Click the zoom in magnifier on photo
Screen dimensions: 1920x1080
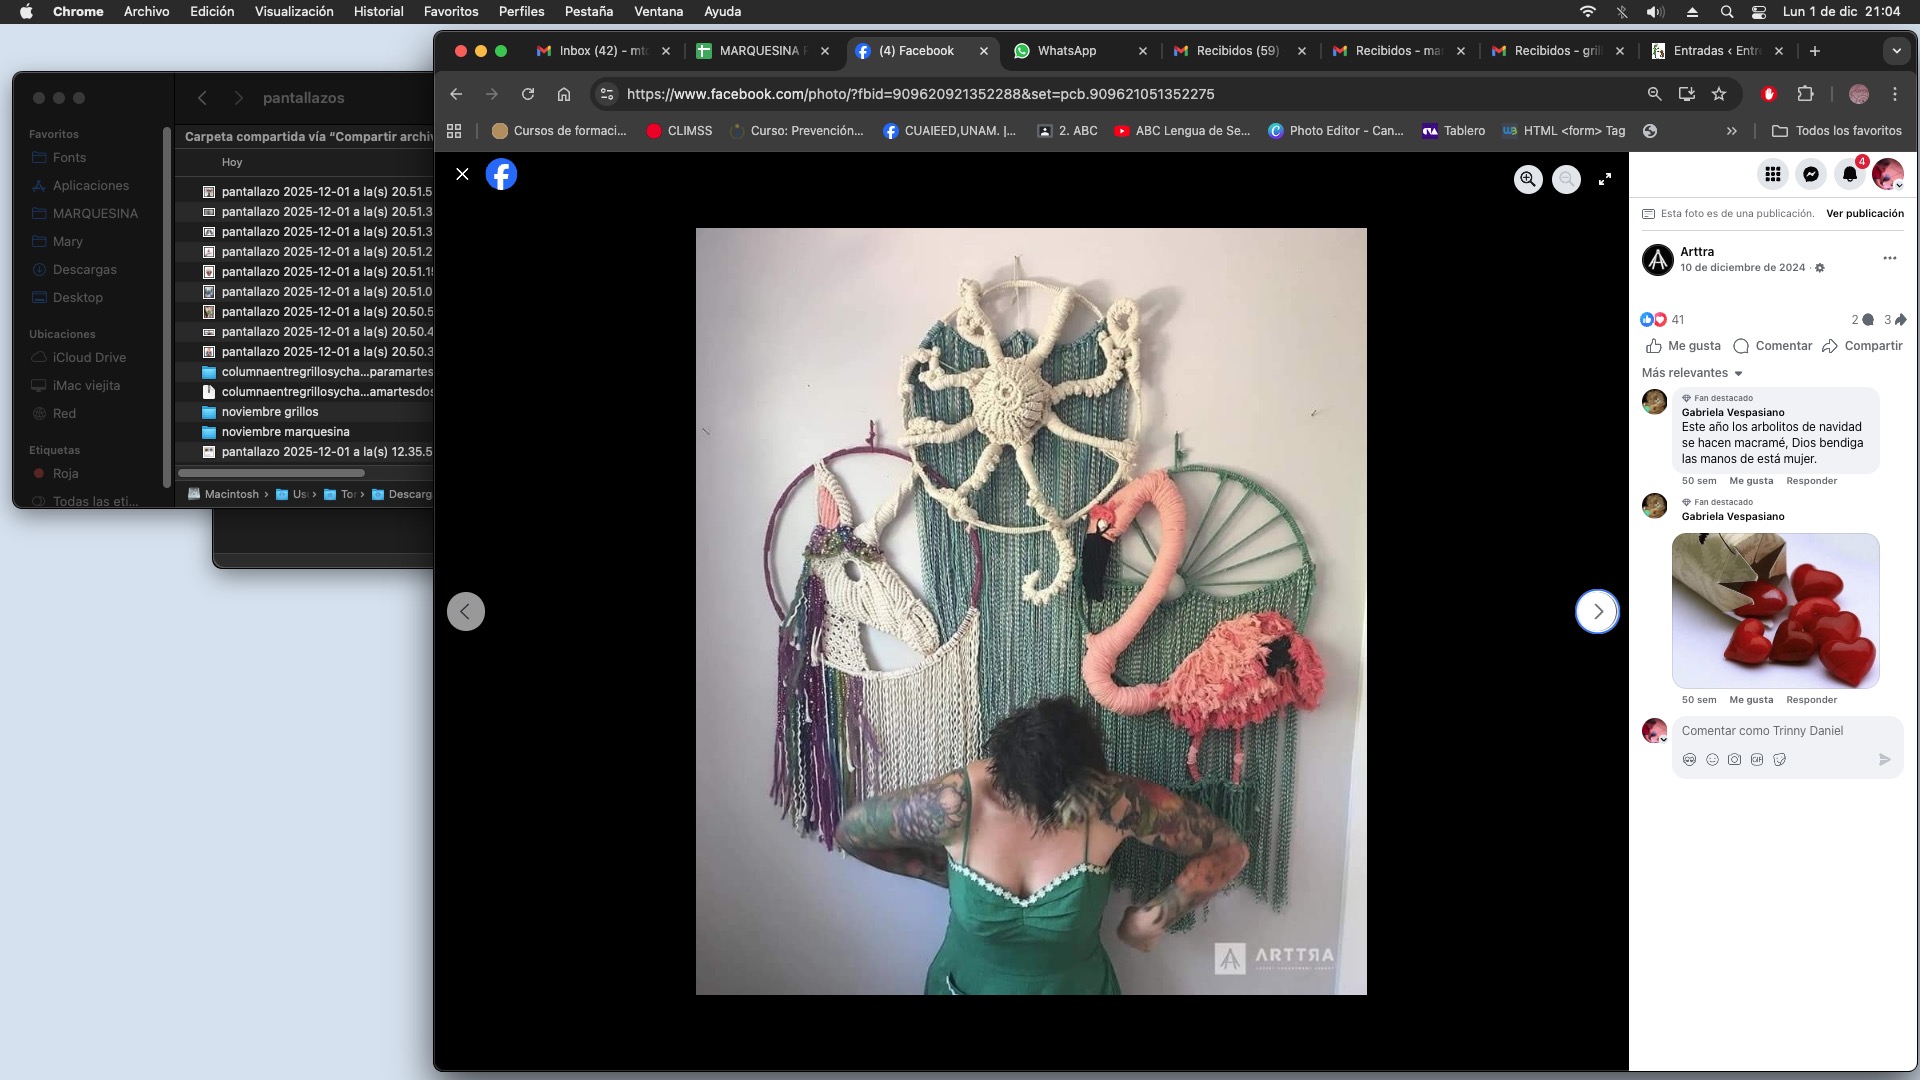click(x=1528, y=180)
